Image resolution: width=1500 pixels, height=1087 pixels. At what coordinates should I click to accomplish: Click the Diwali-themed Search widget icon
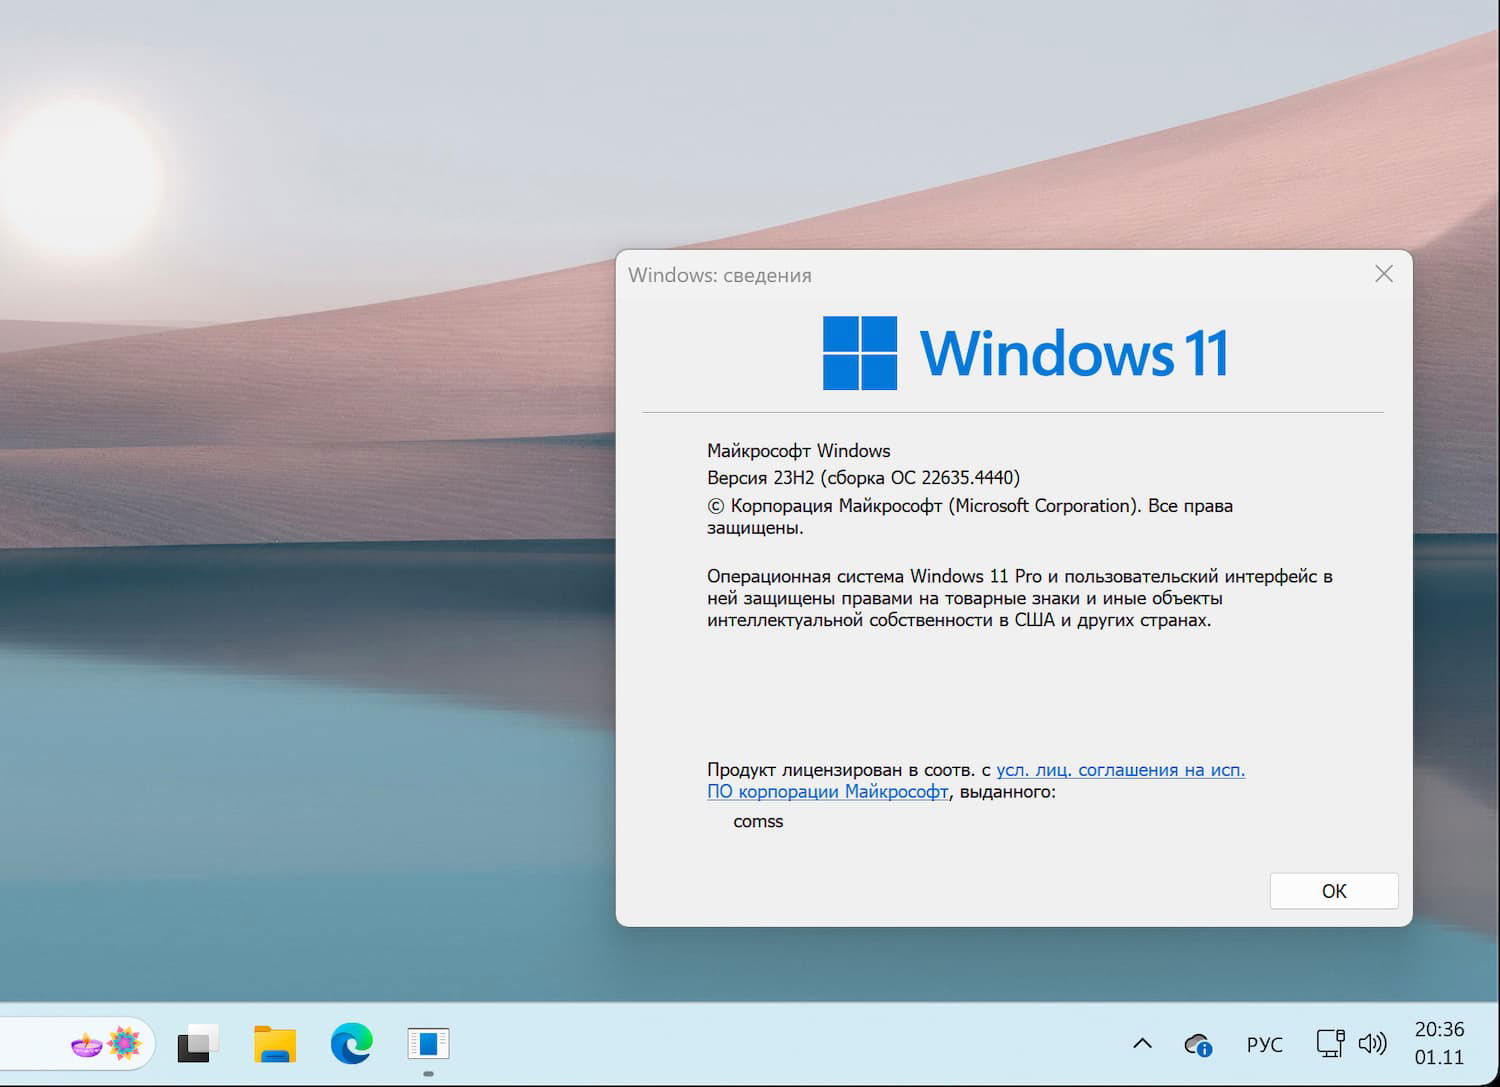click(x=84, y=1044)
